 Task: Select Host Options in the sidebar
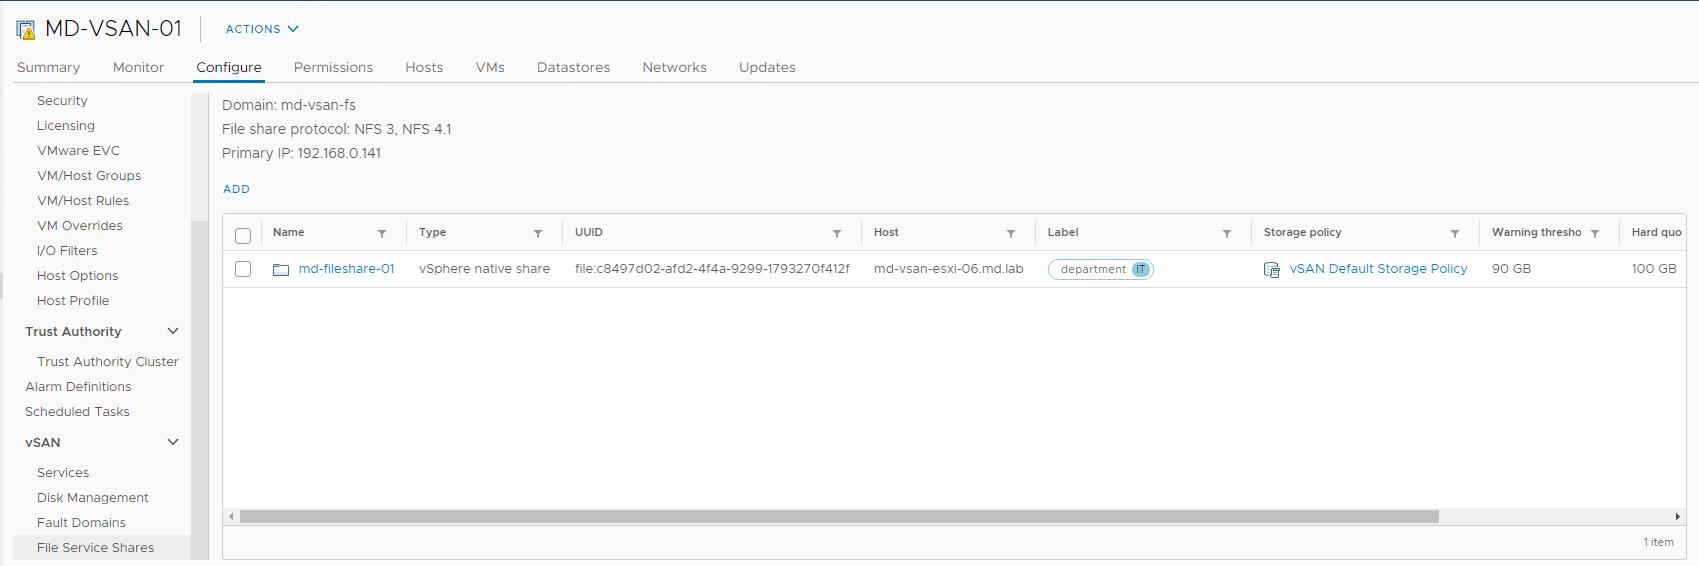point(77,276)
